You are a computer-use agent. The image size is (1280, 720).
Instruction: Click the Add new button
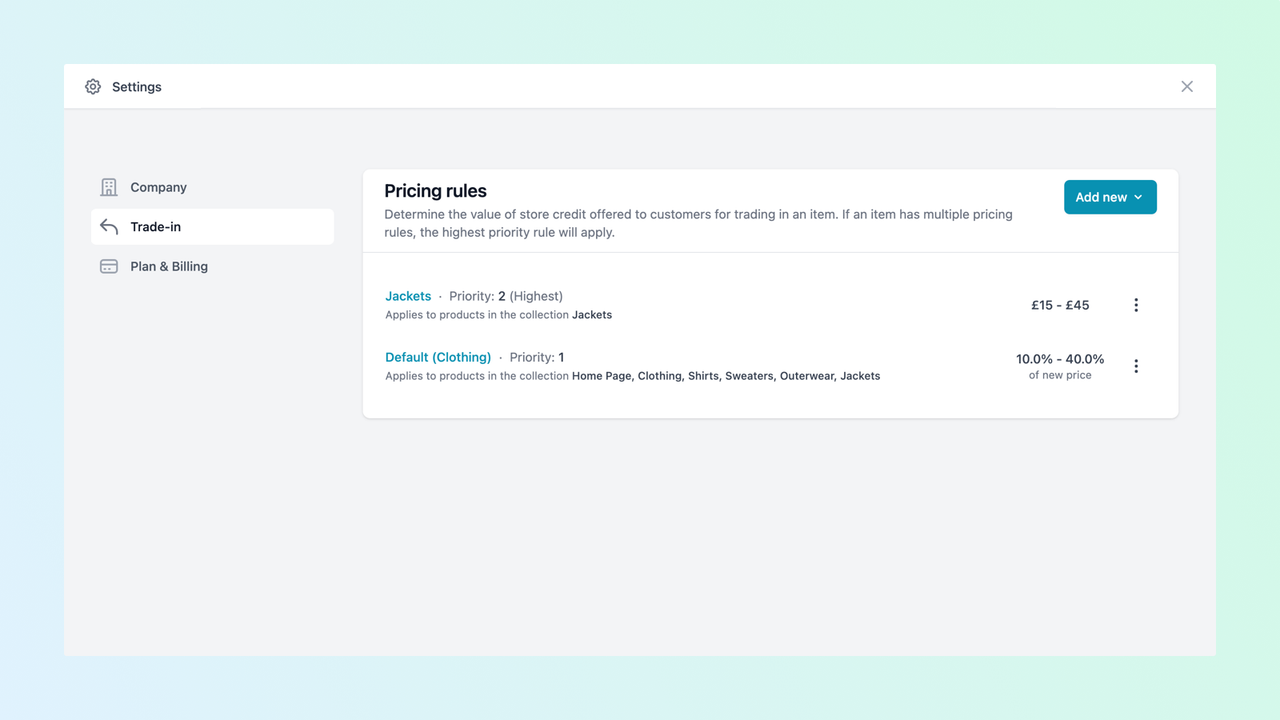pos(1103,197)
